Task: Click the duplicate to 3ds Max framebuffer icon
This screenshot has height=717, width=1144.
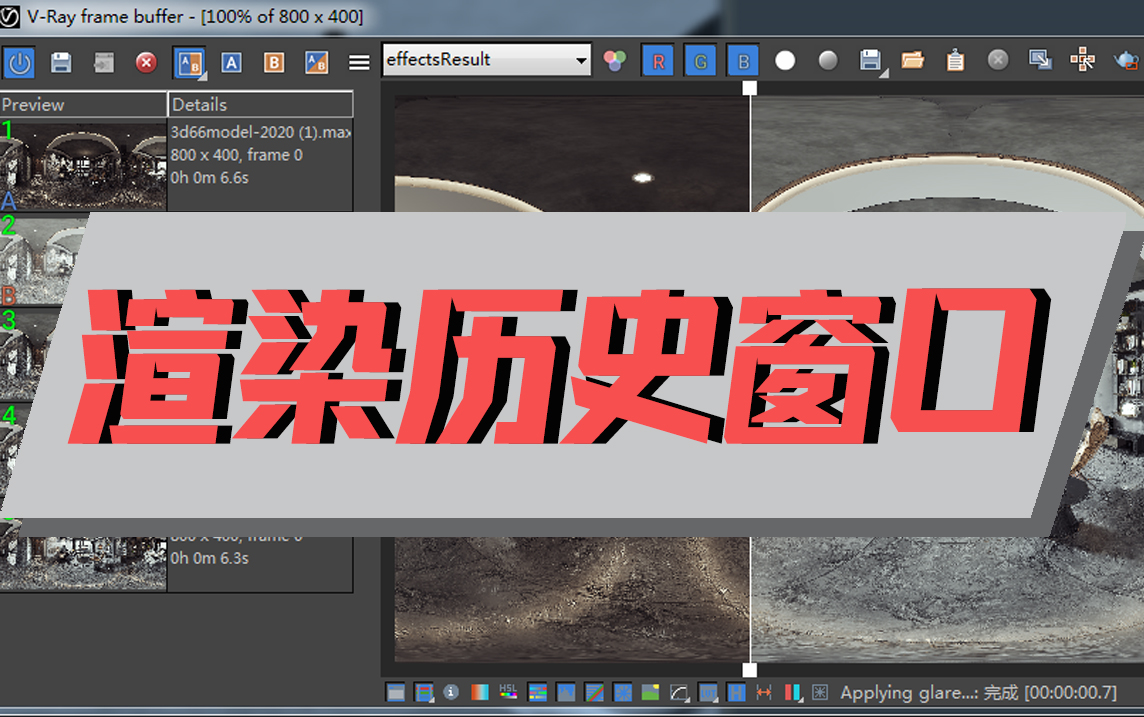Action: coord(1038,60)
